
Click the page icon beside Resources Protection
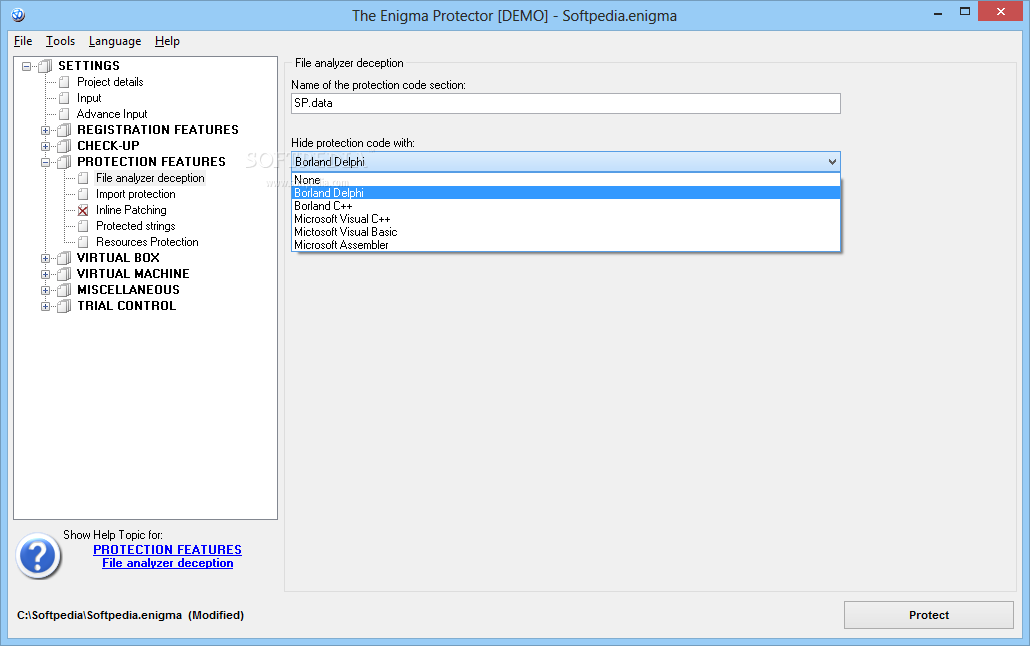(83, 242)
